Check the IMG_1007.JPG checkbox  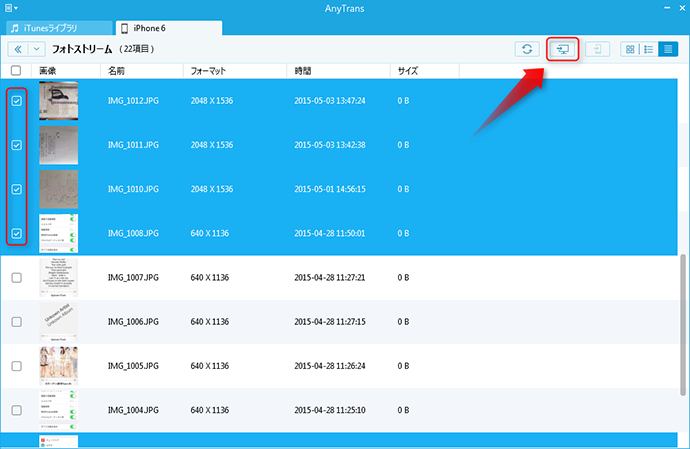coord(16,278)
